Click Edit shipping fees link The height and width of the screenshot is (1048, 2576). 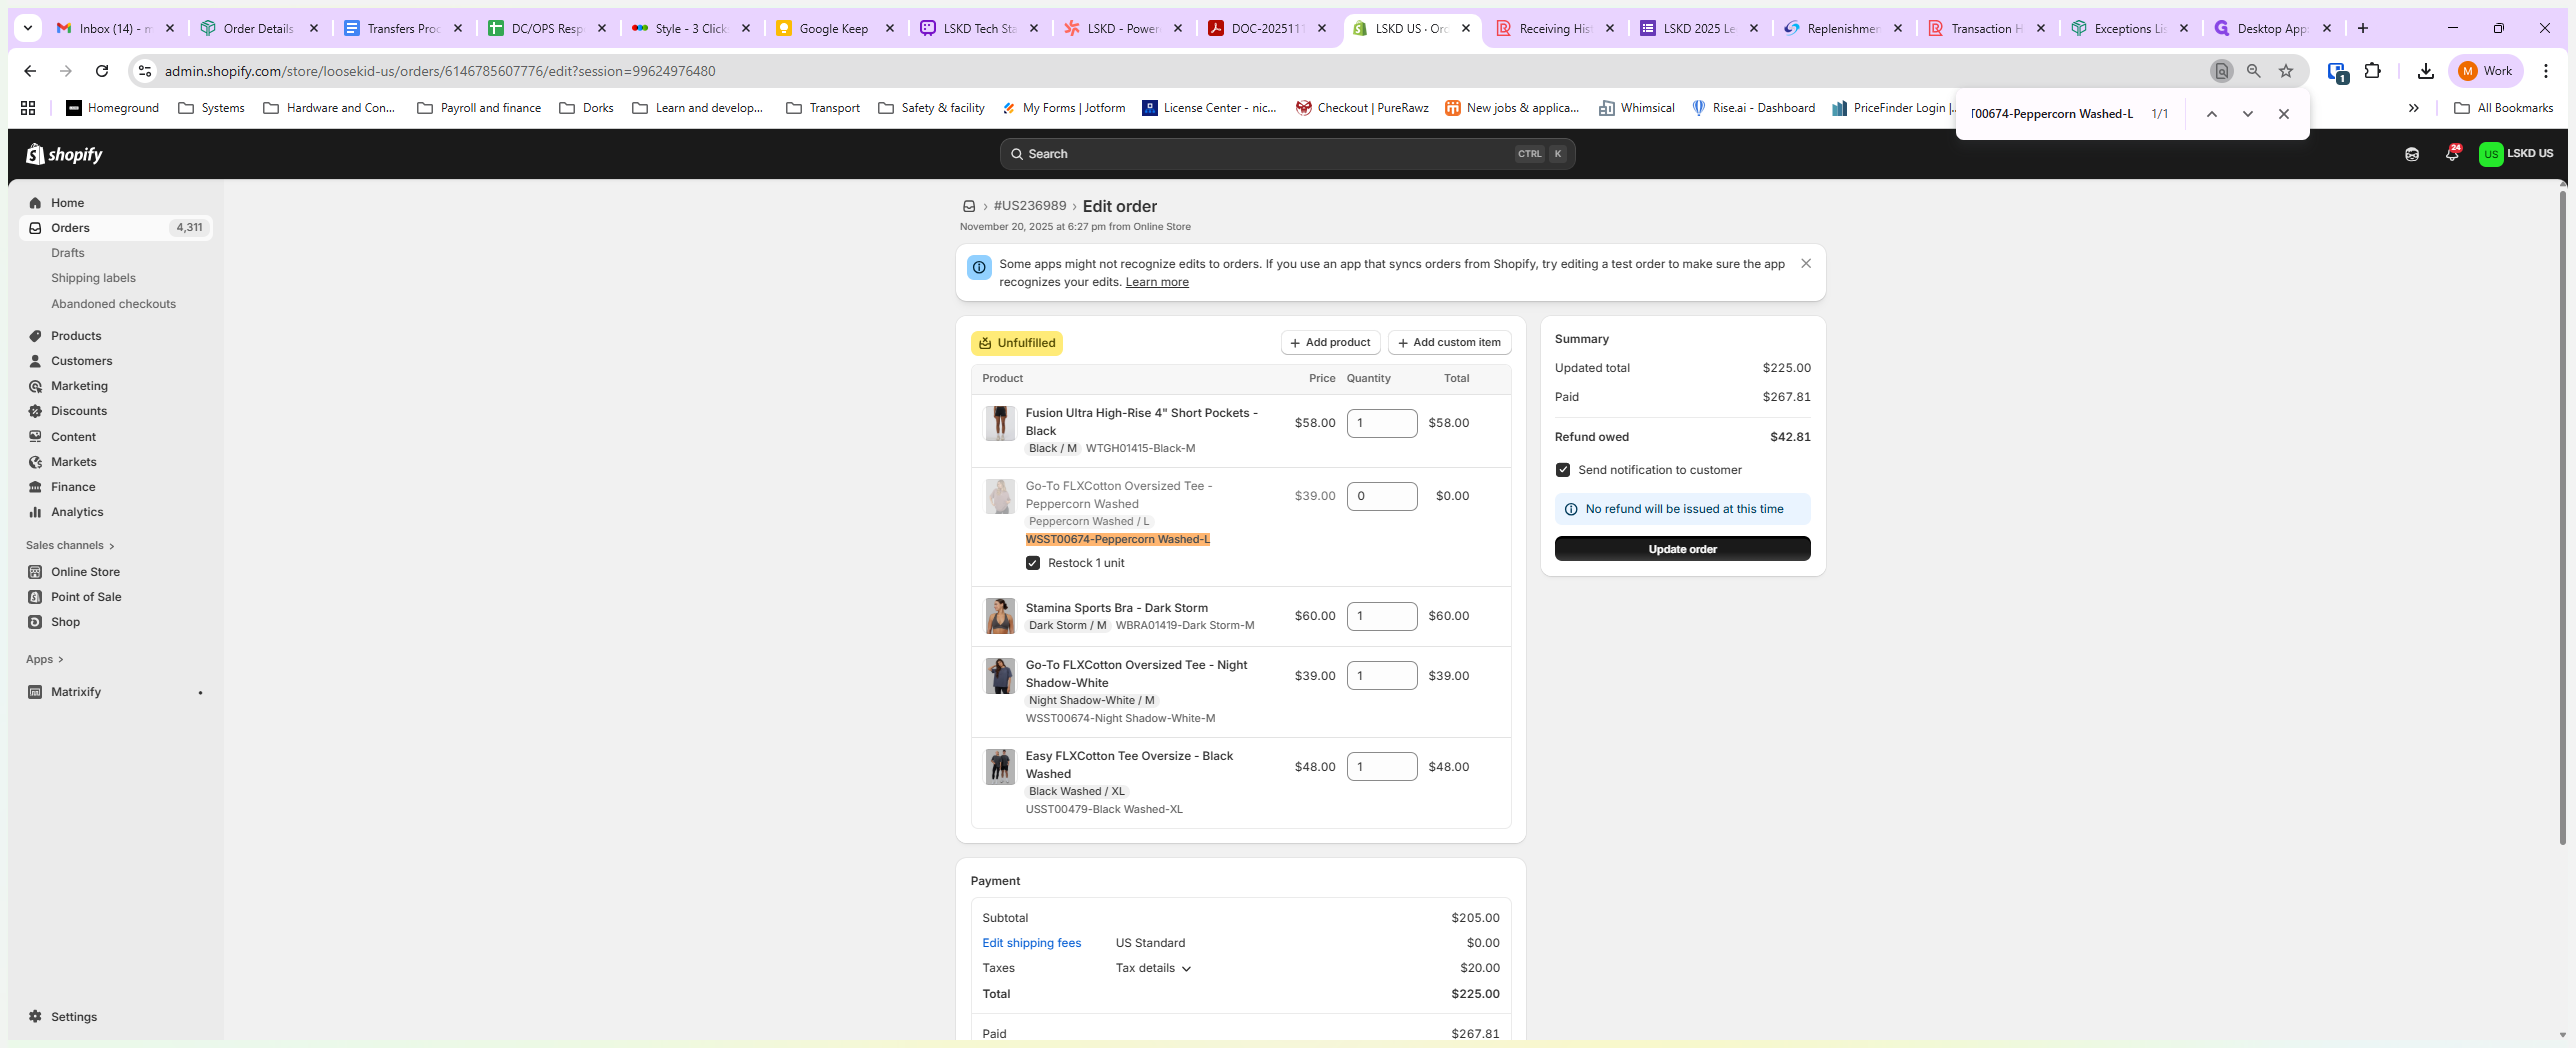click(x=1031, y=943)
